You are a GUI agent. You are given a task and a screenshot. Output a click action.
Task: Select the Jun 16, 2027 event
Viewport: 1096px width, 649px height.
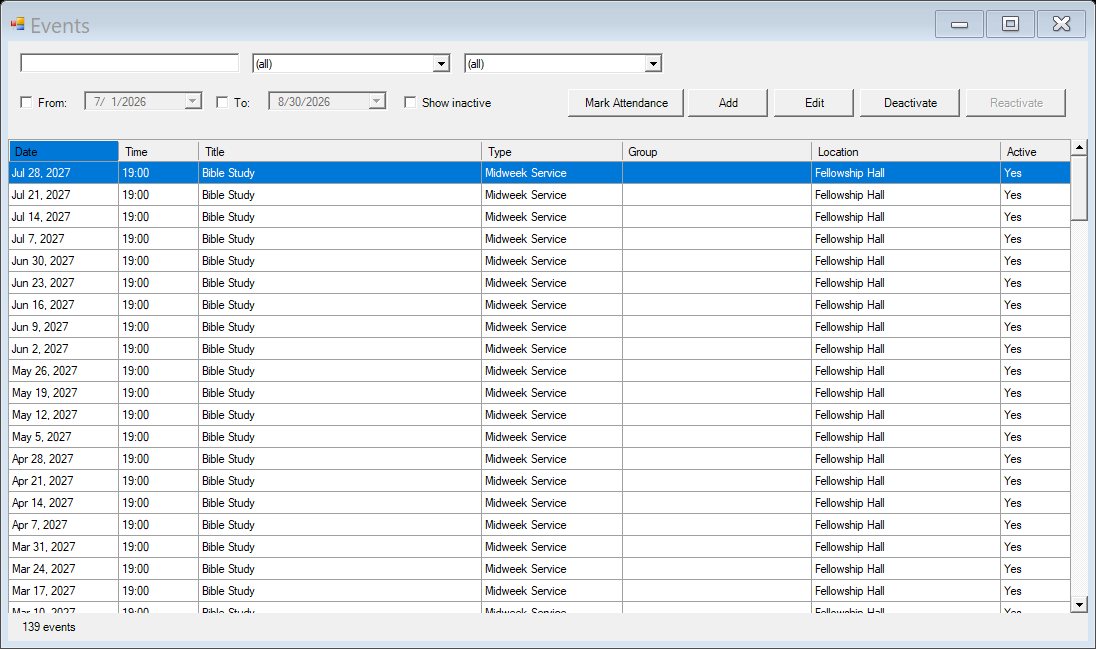tap(539, 305)
